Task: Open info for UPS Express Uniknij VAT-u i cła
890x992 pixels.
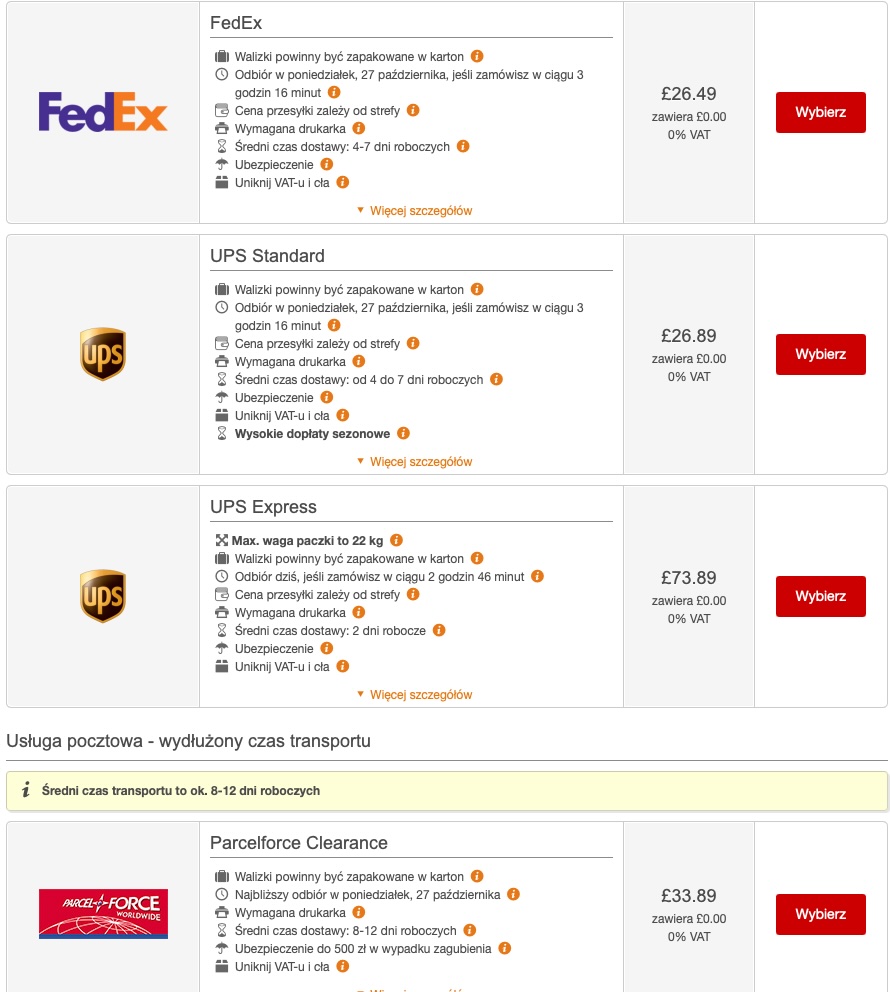Action: coord(342,666)
